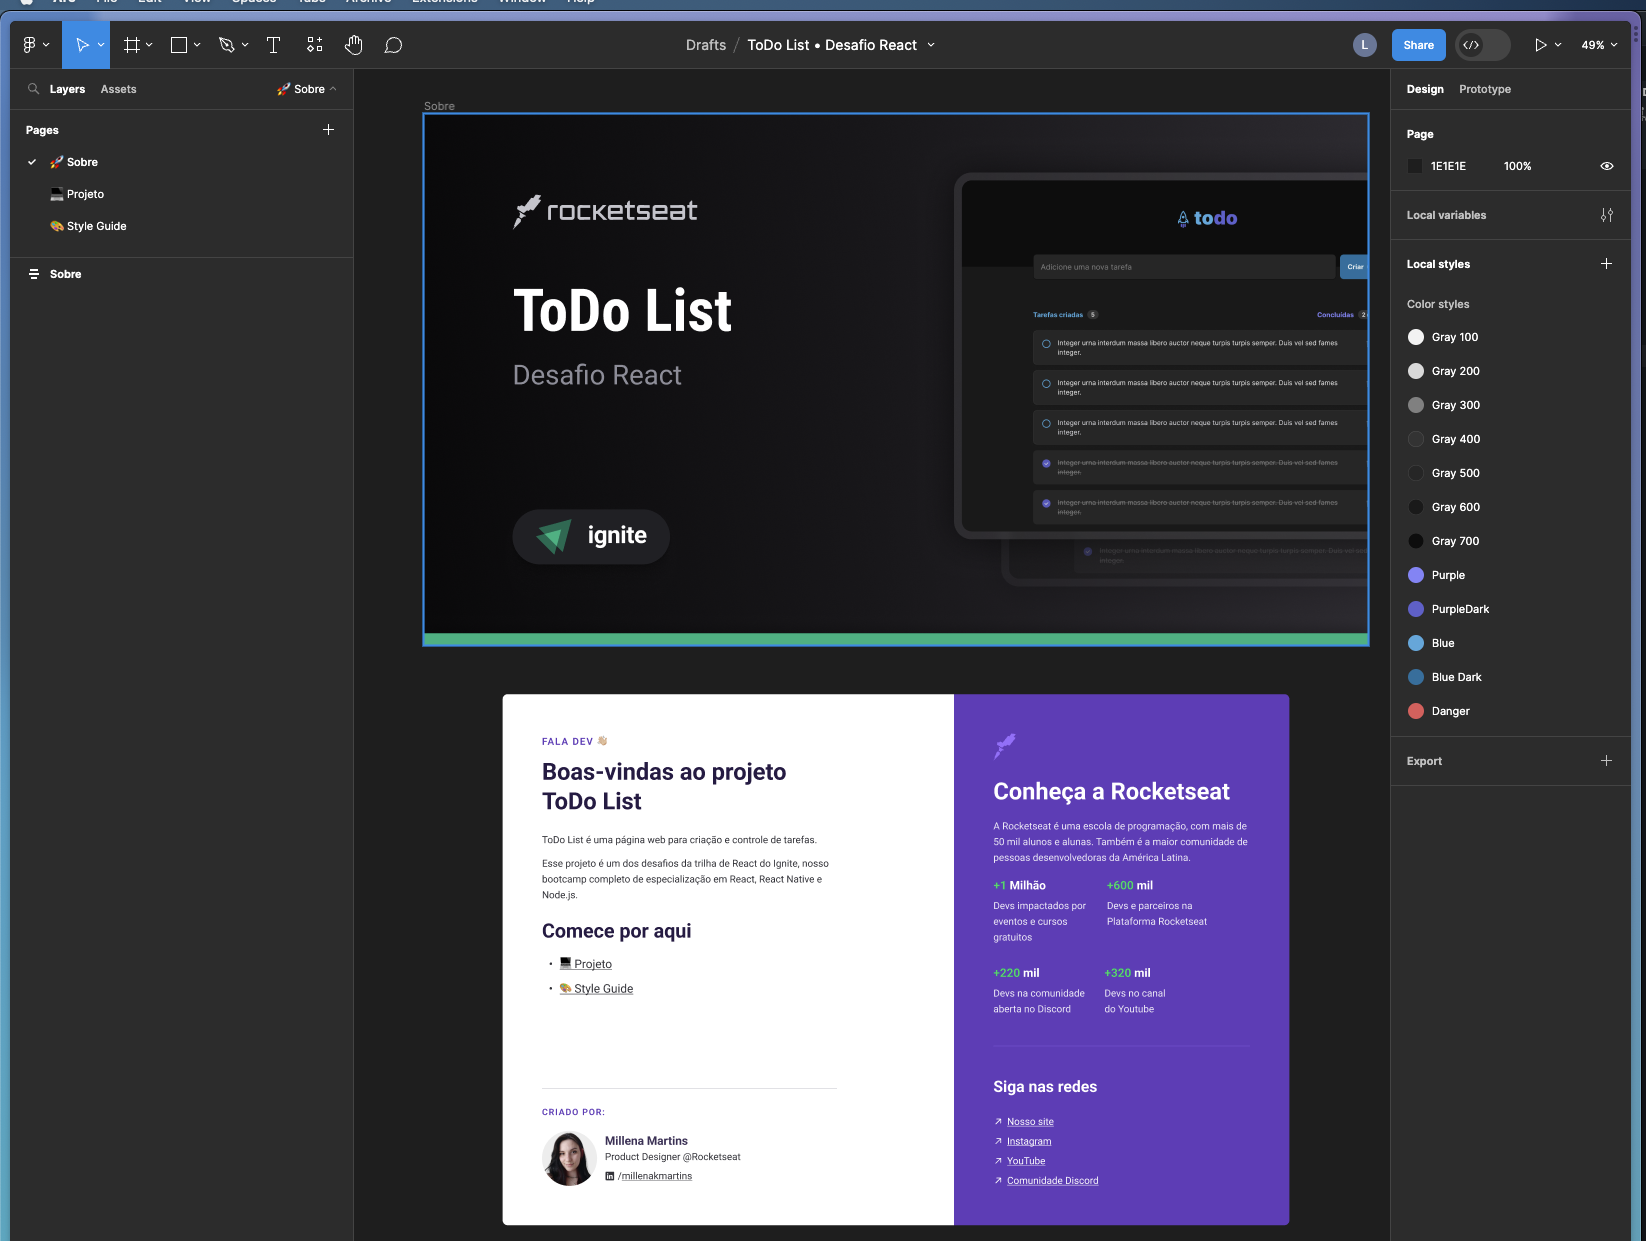The height and width of the screenshot is (1241, 1646).
Task: Click the /millenakmartins profile link
Action: 655,1176
